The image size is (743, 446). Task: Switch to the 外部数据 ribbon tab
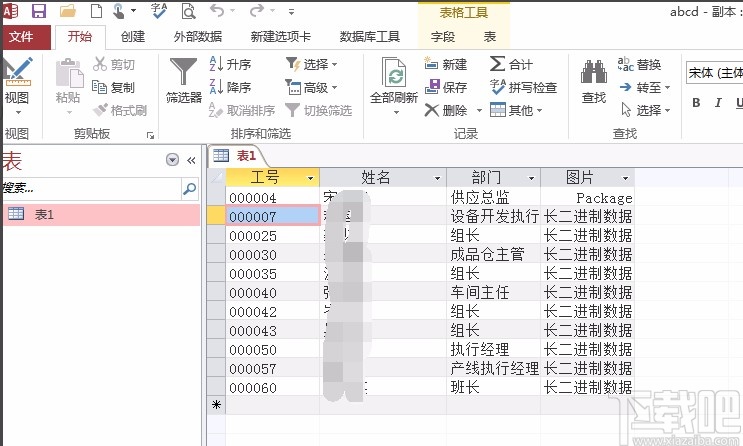(x=198, y=36)
